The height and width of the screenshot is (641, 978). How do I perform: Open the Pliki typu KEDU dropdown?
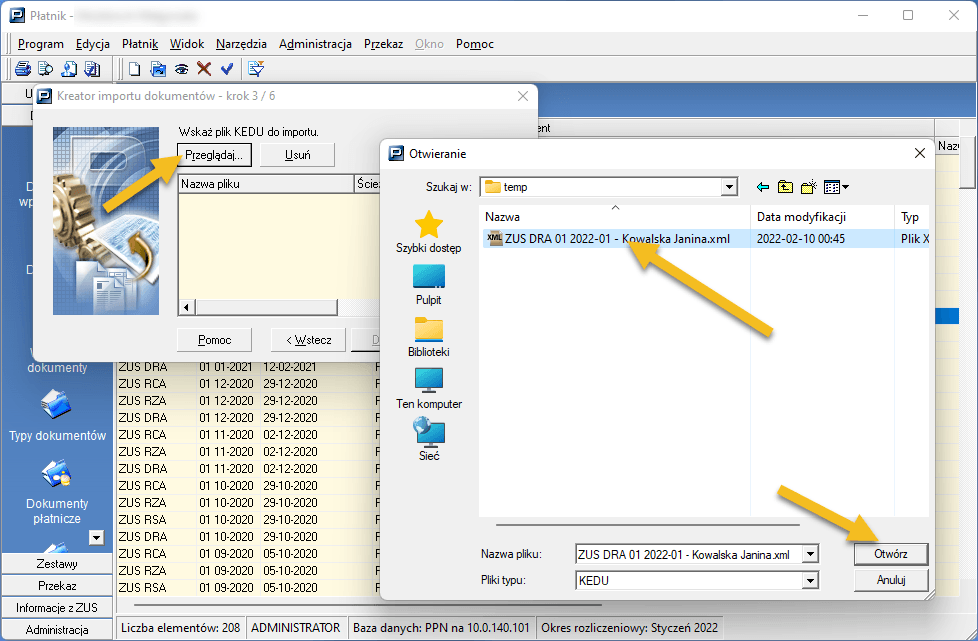coord(810,580)
